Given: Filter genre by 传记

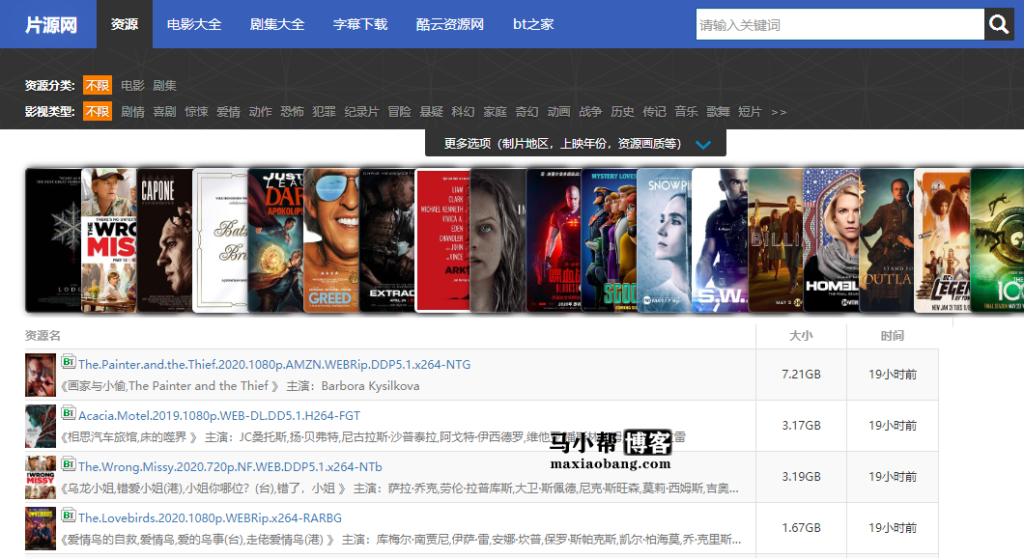Looking at the screenshot, I should (x=654, y=112).
